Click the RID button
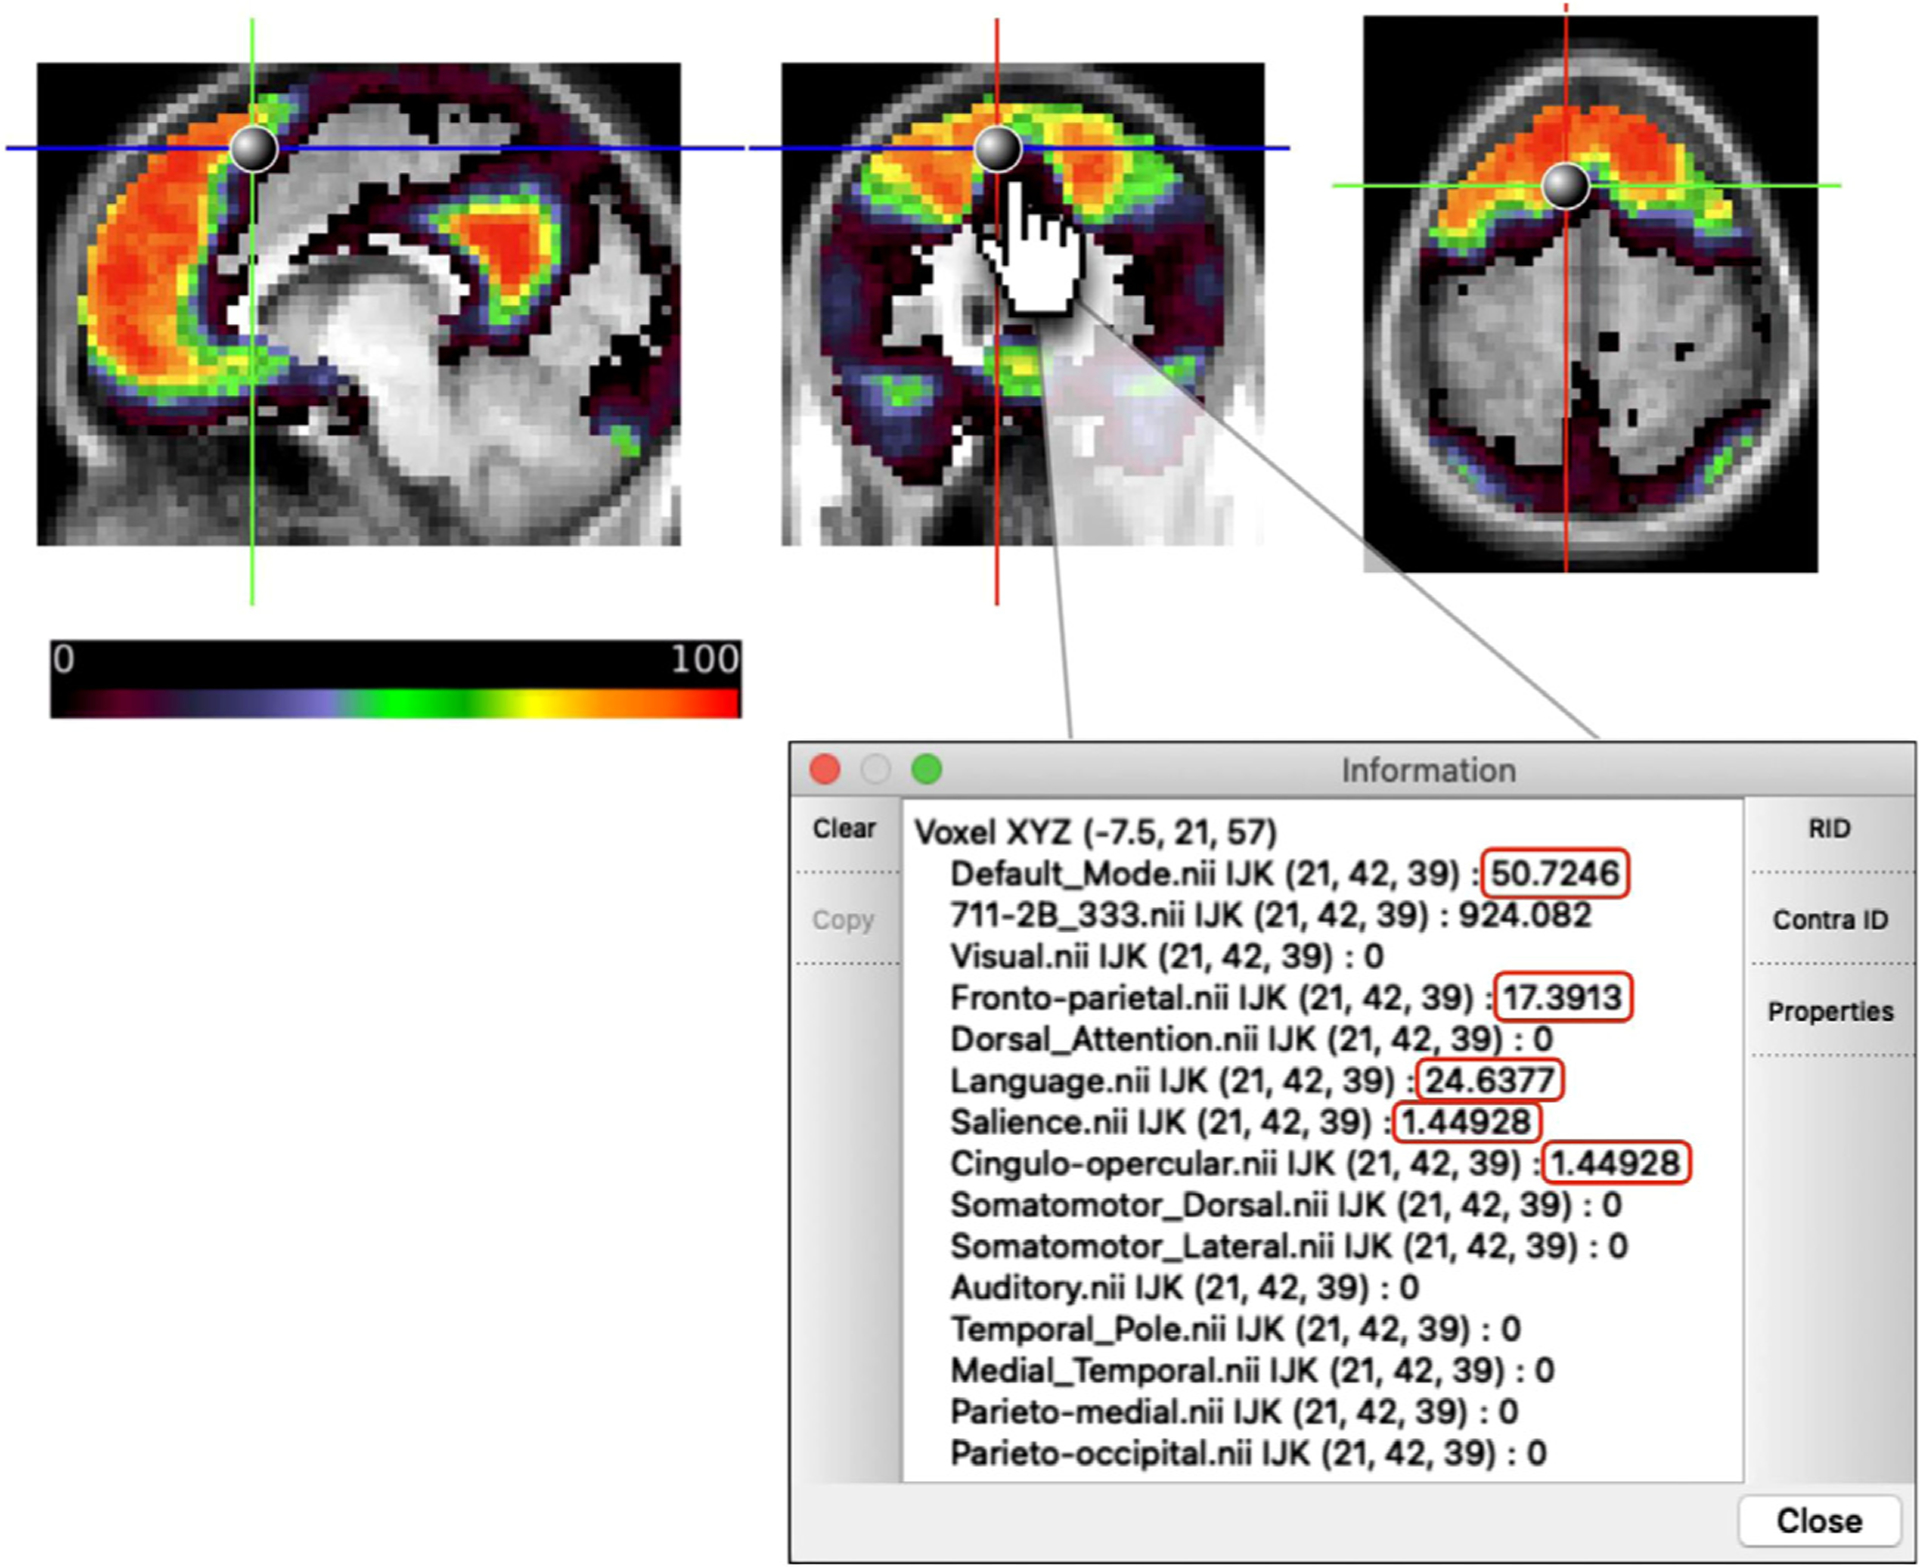Screen dimensions: 1920x1567 tap(1829, 828)
